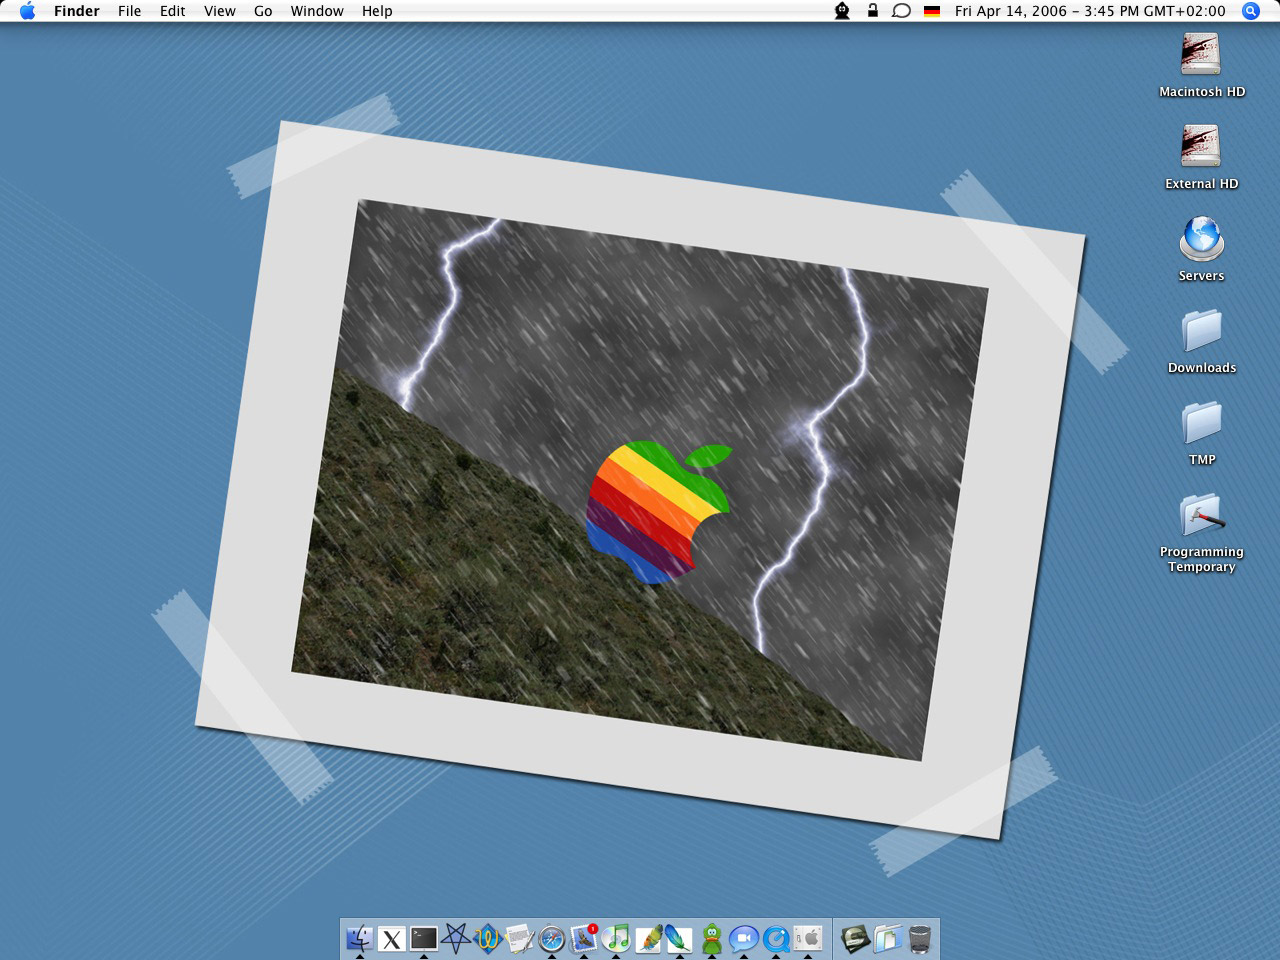
Task: Open iChat camera bubble in Dock
Action: pyautogui.click(x=744, y=938)
